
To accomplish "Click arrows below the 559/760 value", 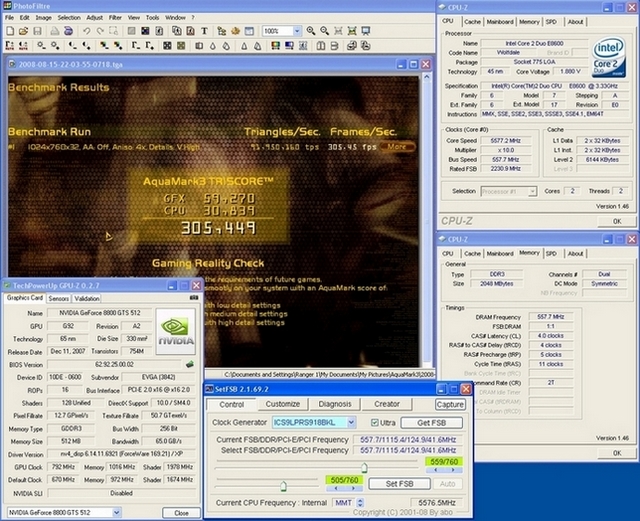I will pyautogui.click(x=444, y=470).
